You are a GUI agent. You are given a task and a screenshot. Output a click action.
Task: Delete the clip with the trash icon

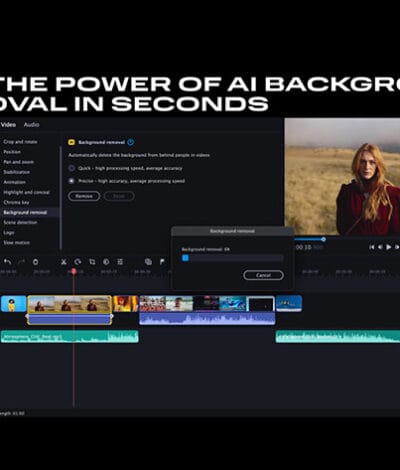[x=35, y=262]
